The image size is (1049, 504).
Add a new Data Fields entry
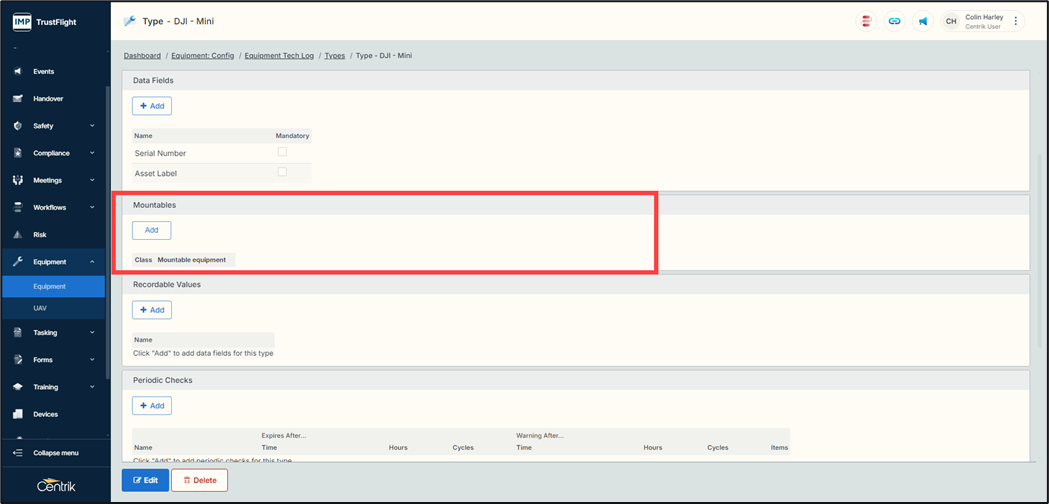point(152,106)
